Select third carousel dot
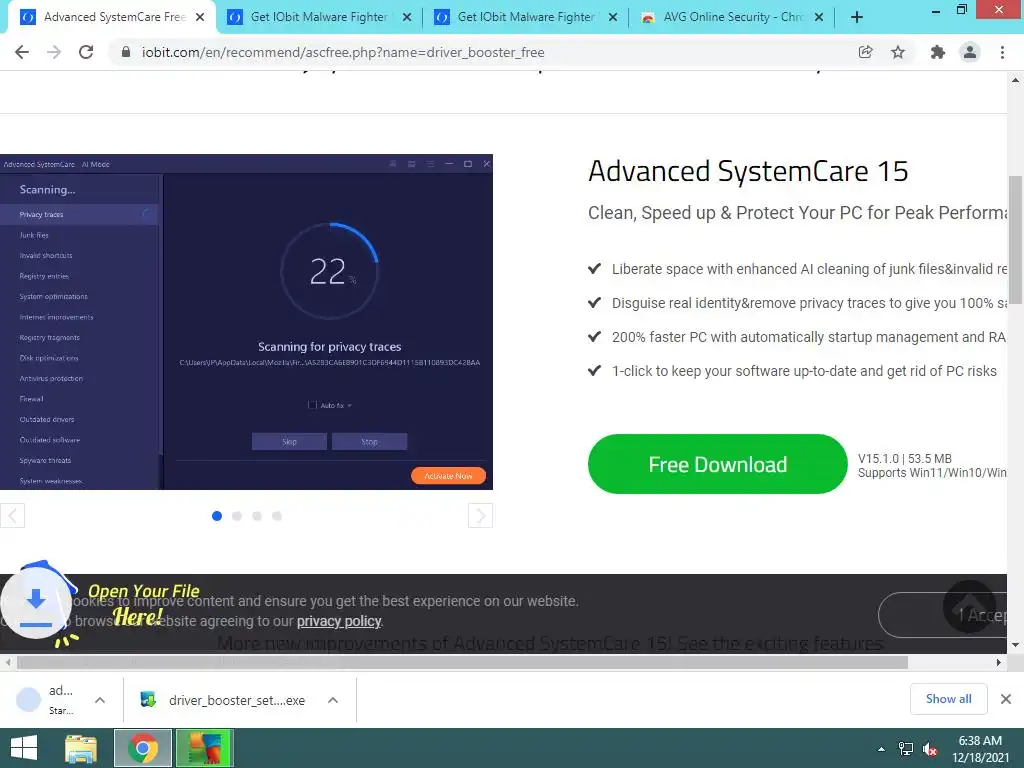 click(257, 516)
